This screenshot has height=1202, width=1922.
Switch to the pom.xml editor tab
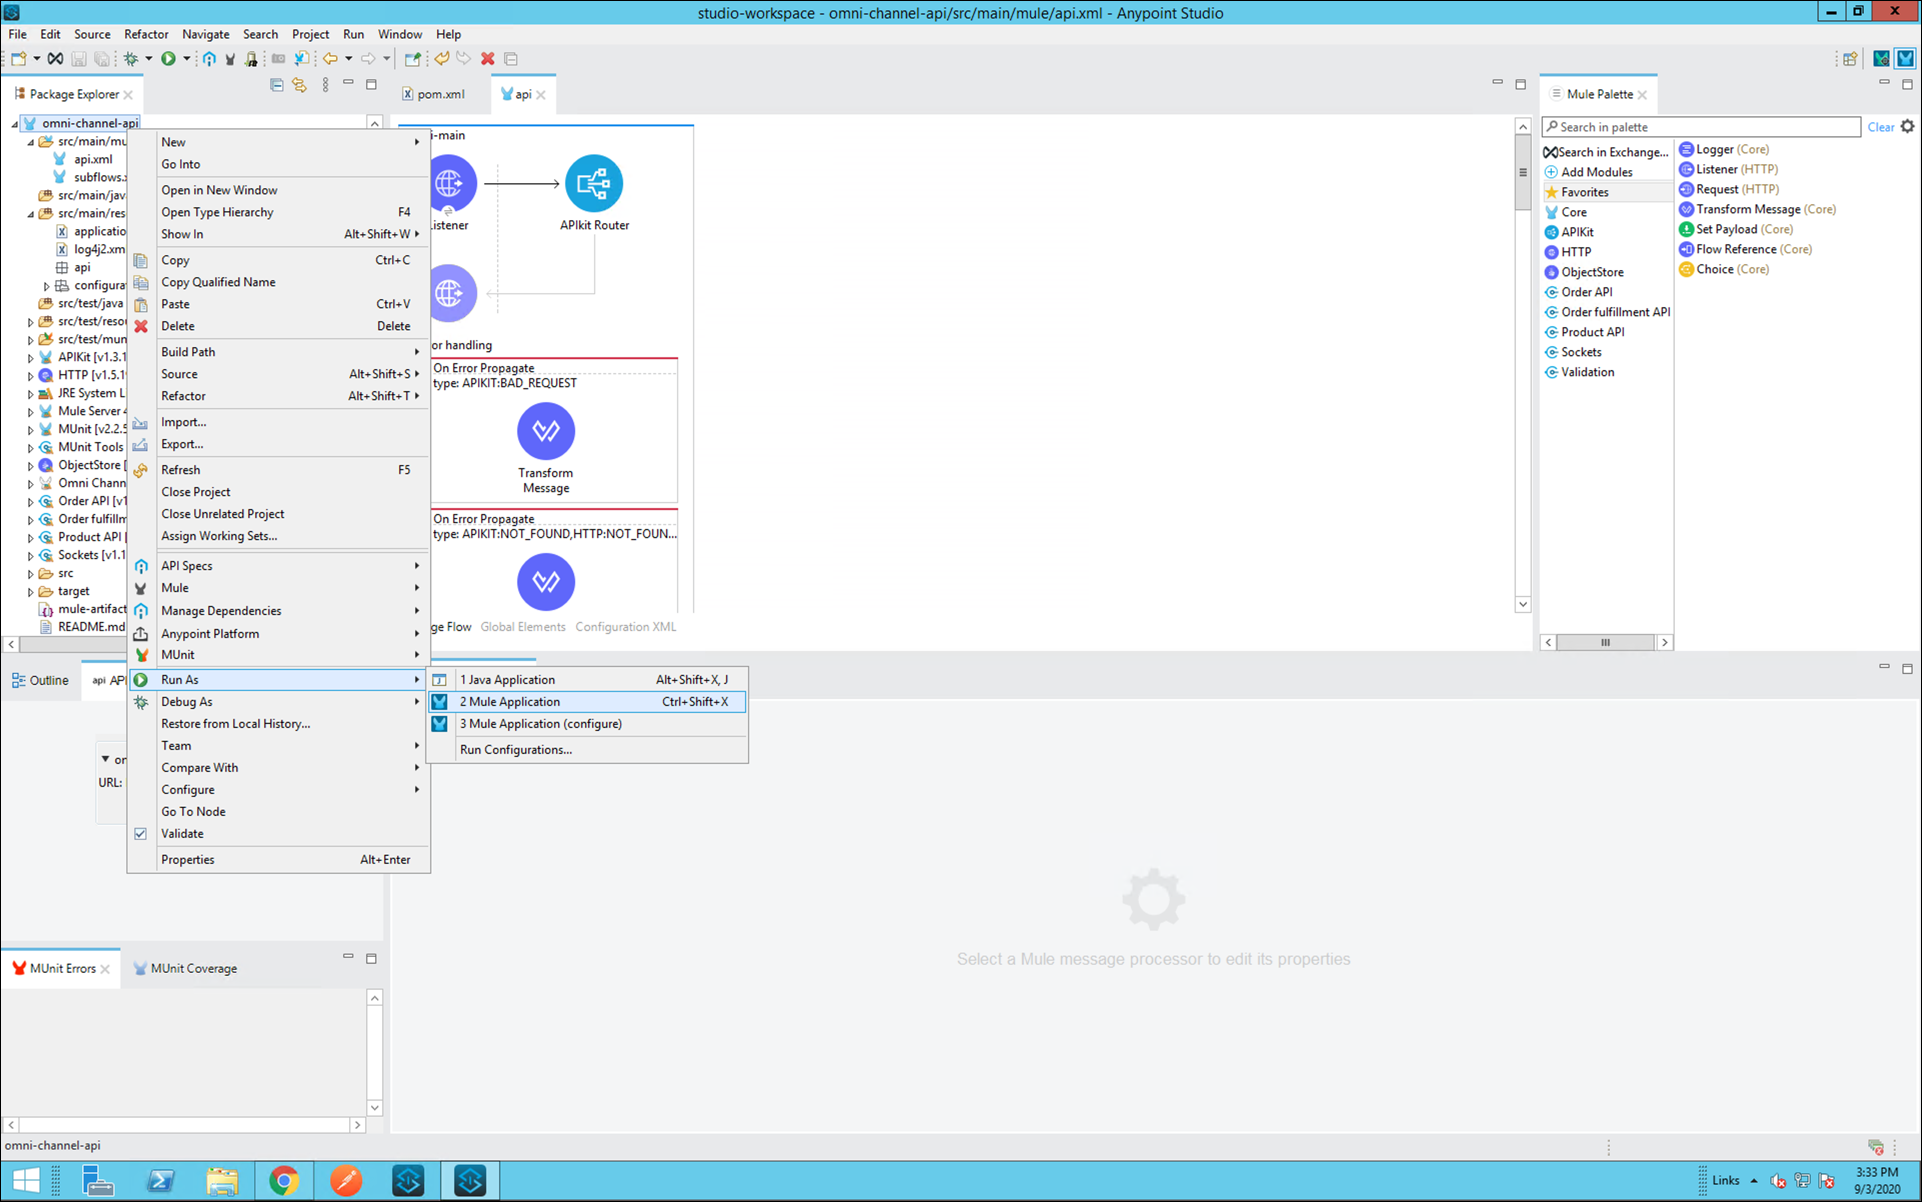(434, 94)
